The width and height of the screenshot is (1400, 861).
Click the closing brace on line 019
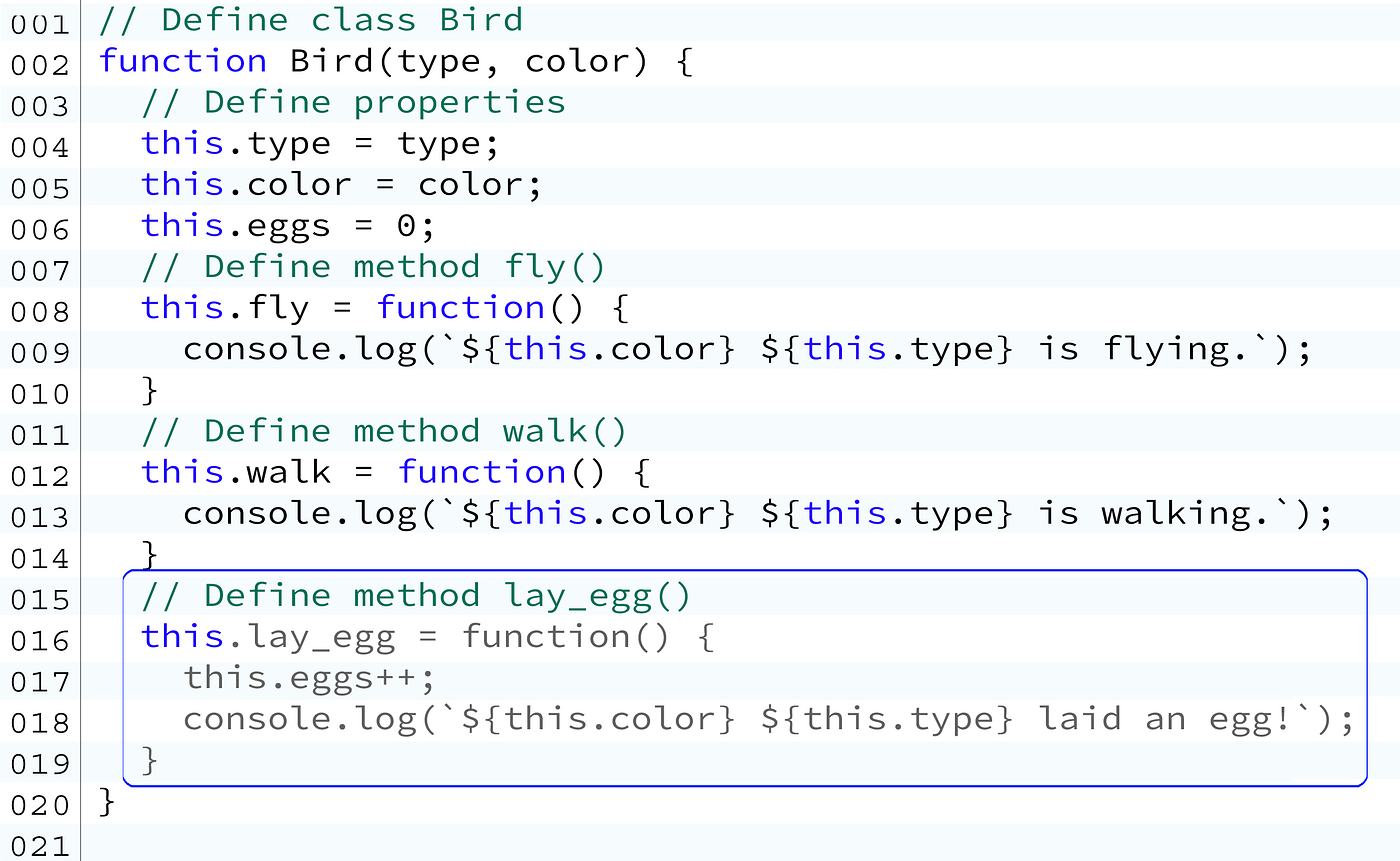(x=151, y=760)
